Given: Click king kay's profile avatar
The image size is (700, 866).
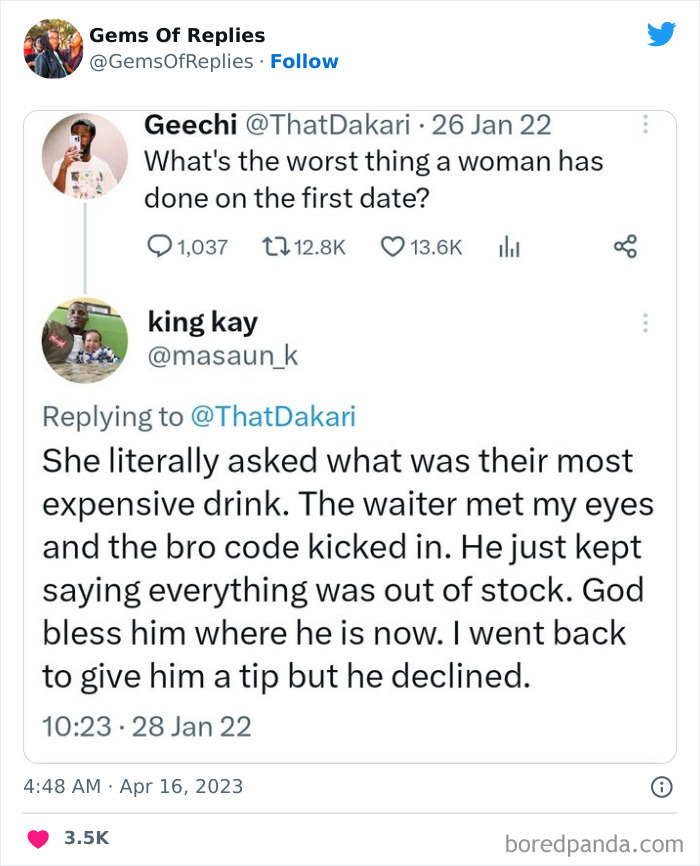Looking at the screenshot, I should click(84, 340).
